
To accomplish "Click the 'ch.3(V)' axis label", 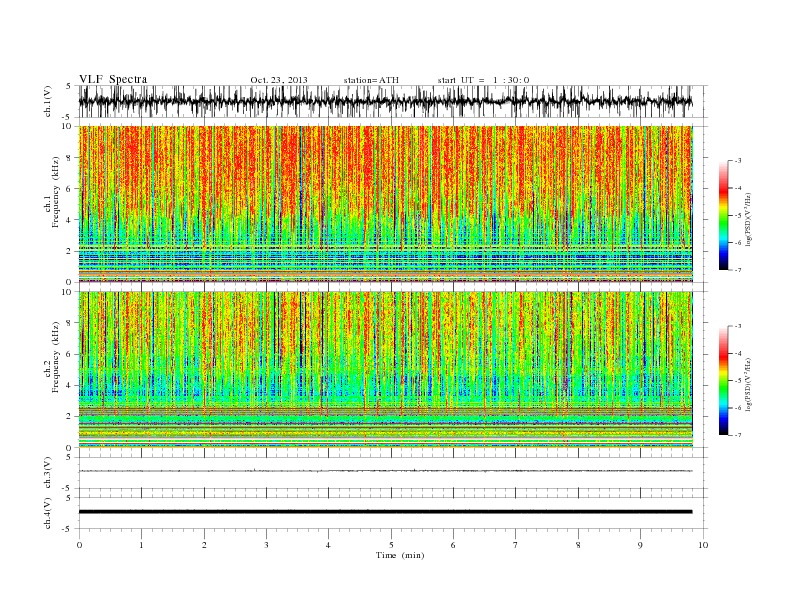I will click(47, 473).
